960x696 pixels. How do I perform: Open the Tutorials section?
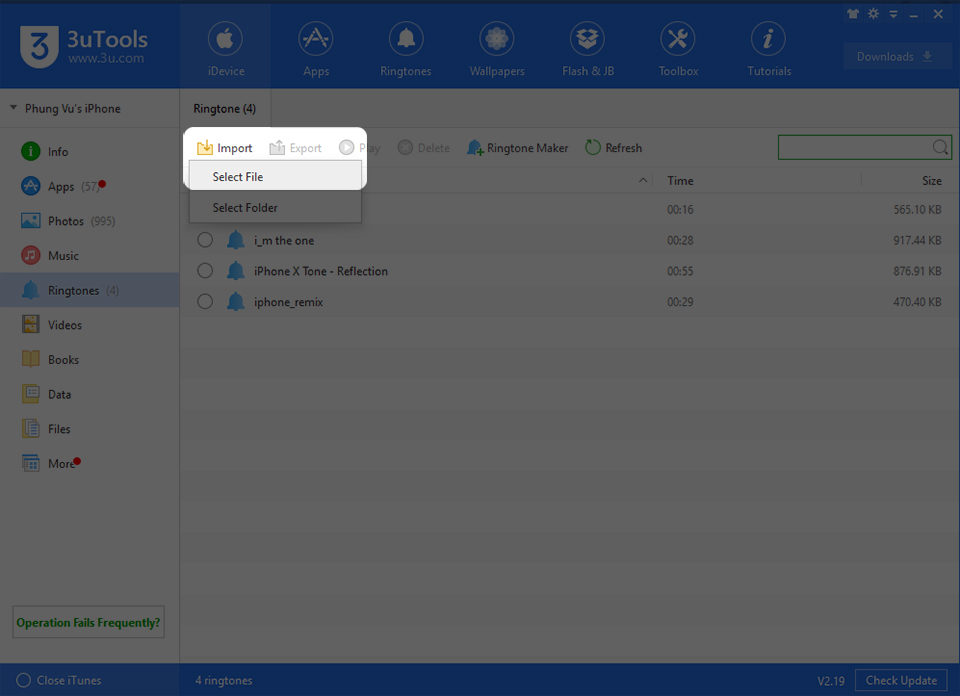768,48
